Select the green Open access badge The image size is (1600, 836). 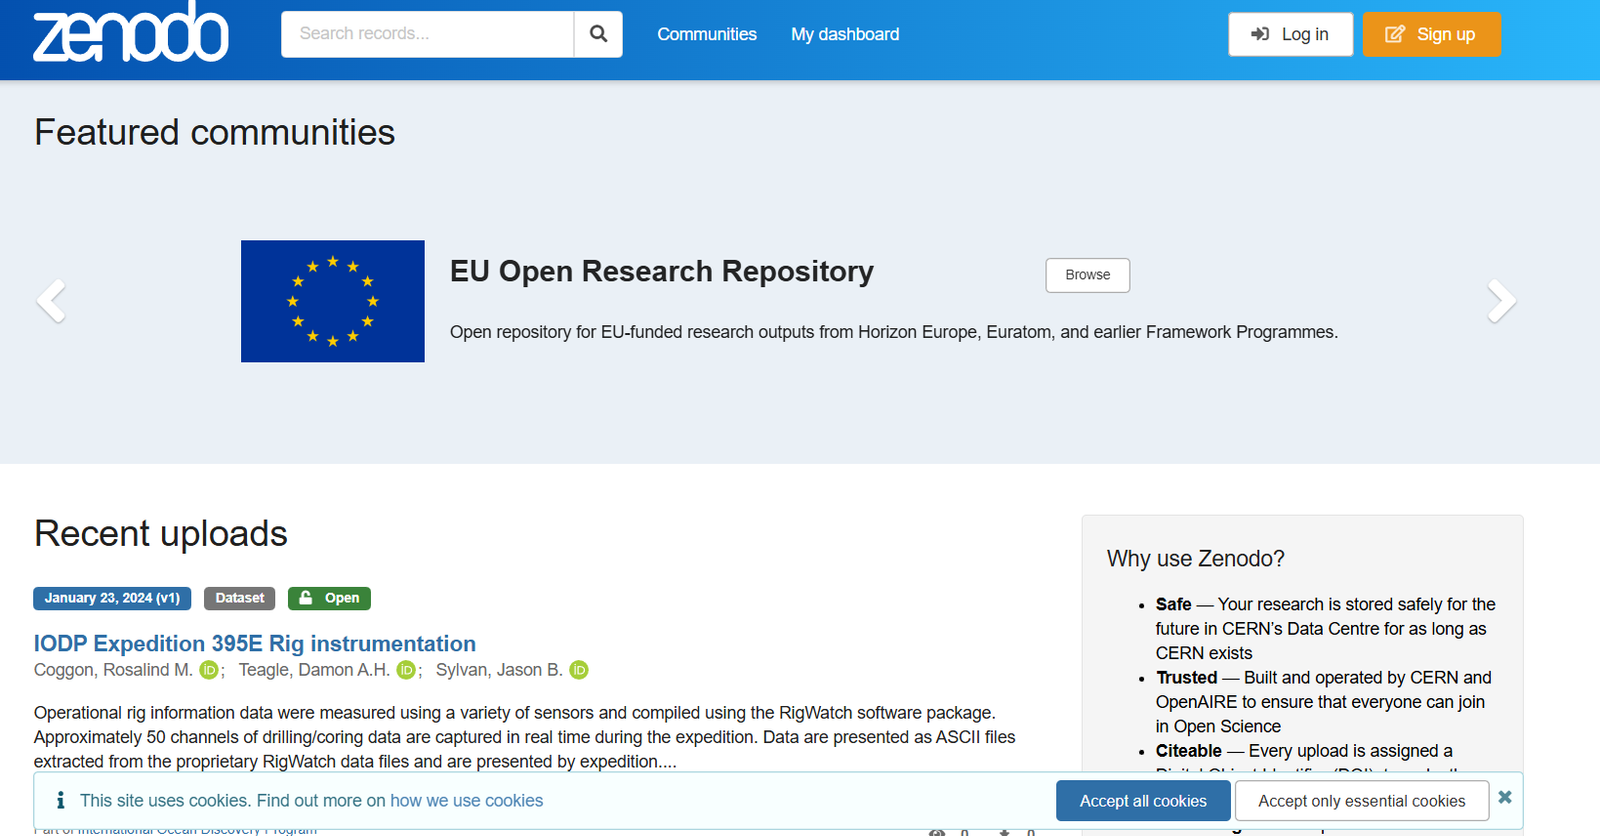click(x=329, y=598)
